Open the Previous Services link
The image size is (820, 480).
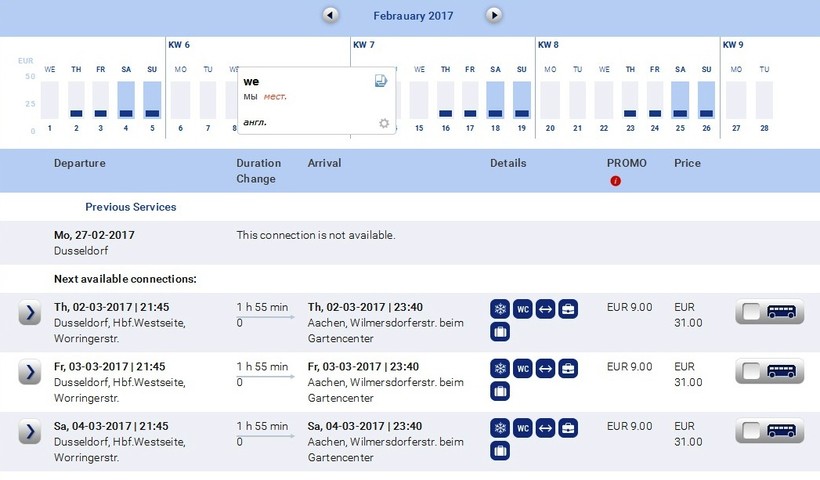tap(130, 207)
